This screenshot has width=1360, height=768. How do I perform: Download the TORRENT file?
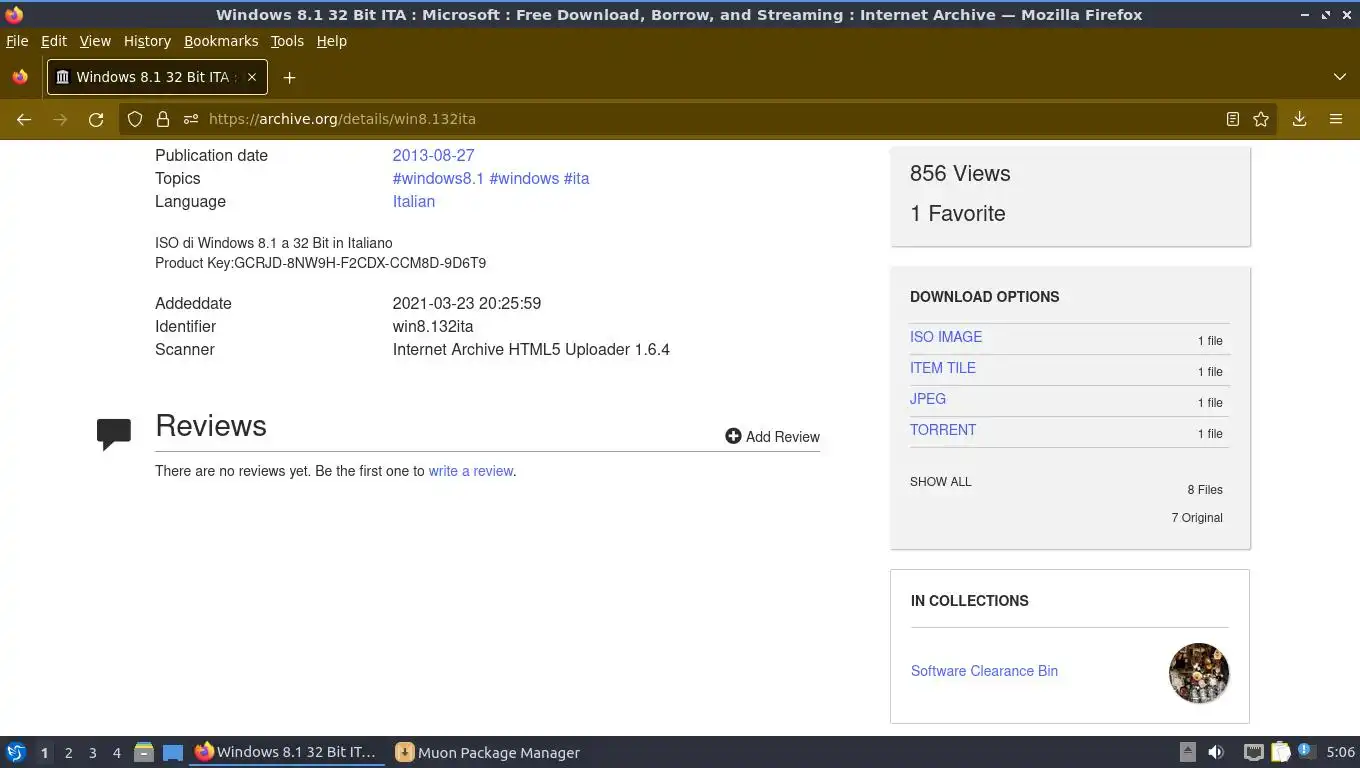click(943, 430)
